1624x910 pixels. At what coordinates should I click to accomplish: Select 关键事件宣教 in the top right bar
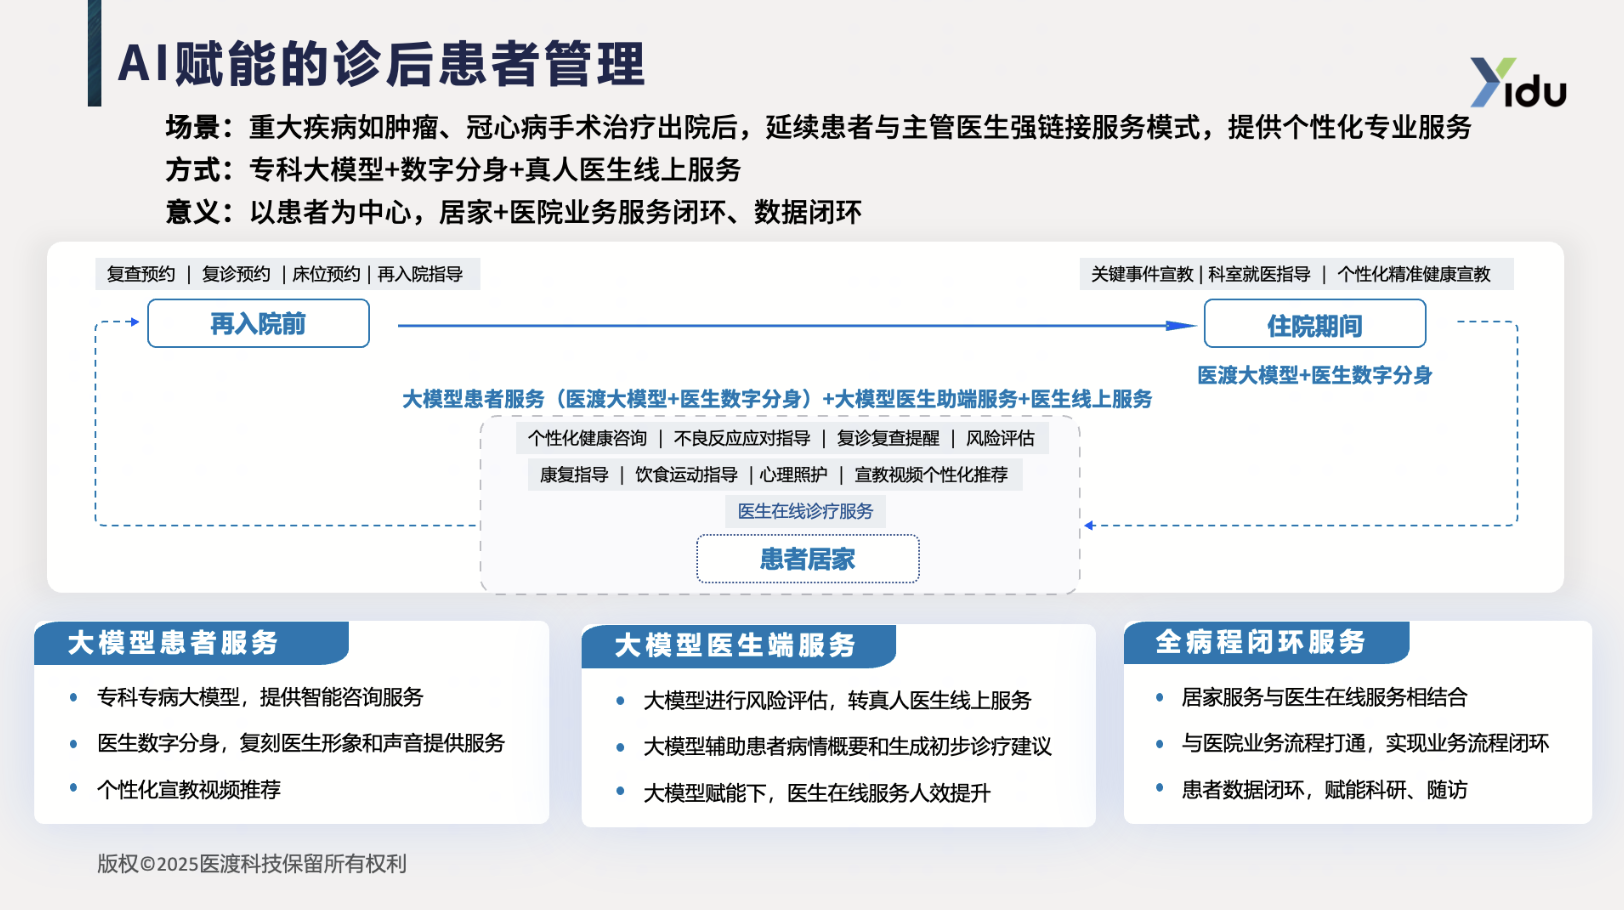tap(1141, 274)
